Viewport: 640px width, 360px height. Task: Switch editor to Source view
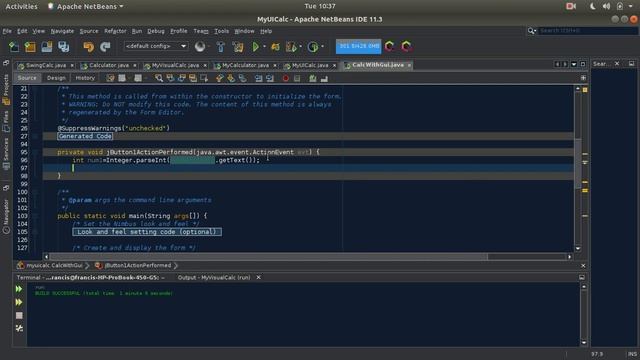tap(27, 78)
